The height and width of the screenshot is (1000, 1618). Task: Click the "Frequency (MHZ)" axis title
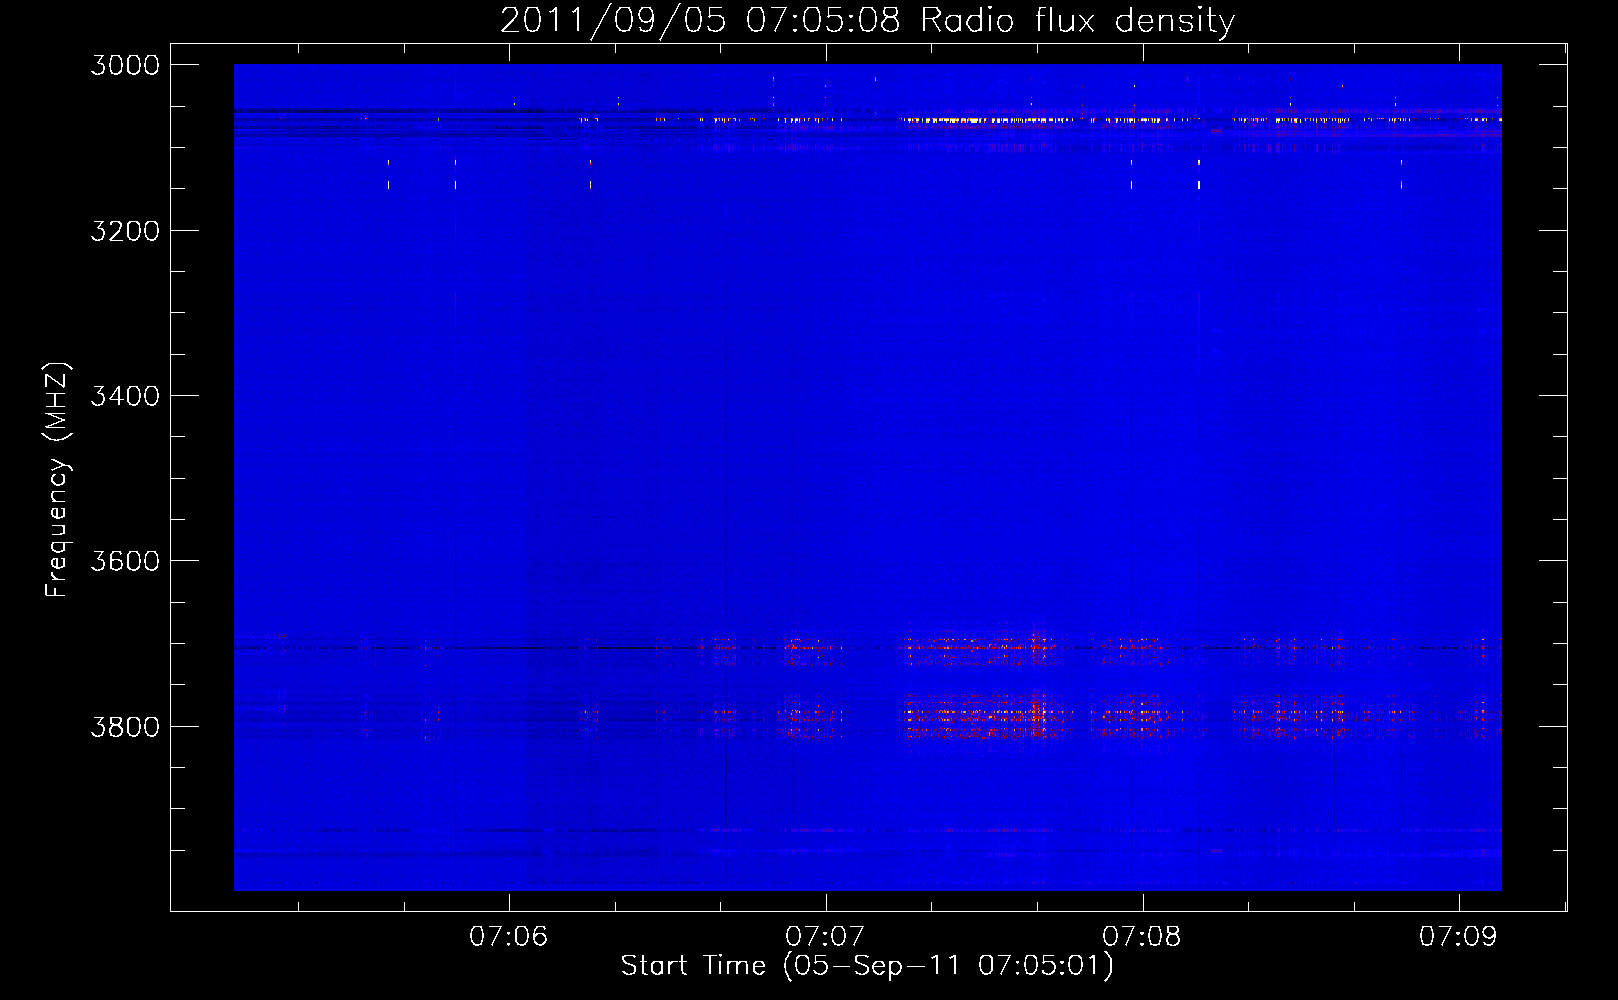click(x=57, y=480)
